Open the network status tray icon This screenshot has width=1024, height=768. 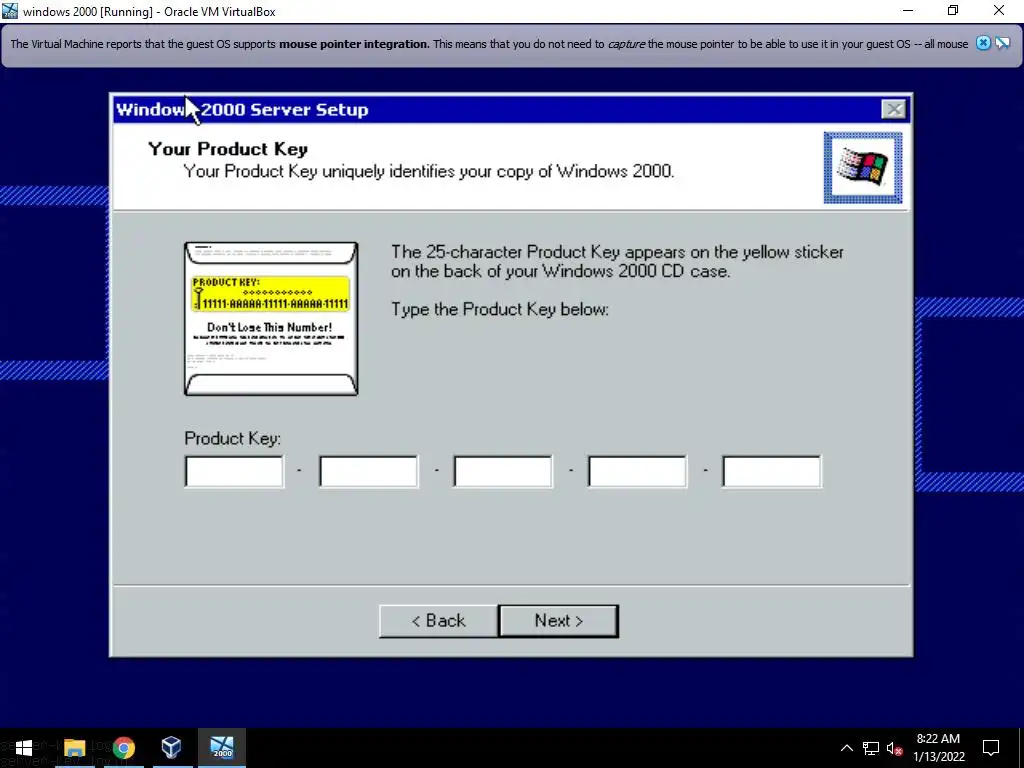pyautogui.click(x=871, y=748)
